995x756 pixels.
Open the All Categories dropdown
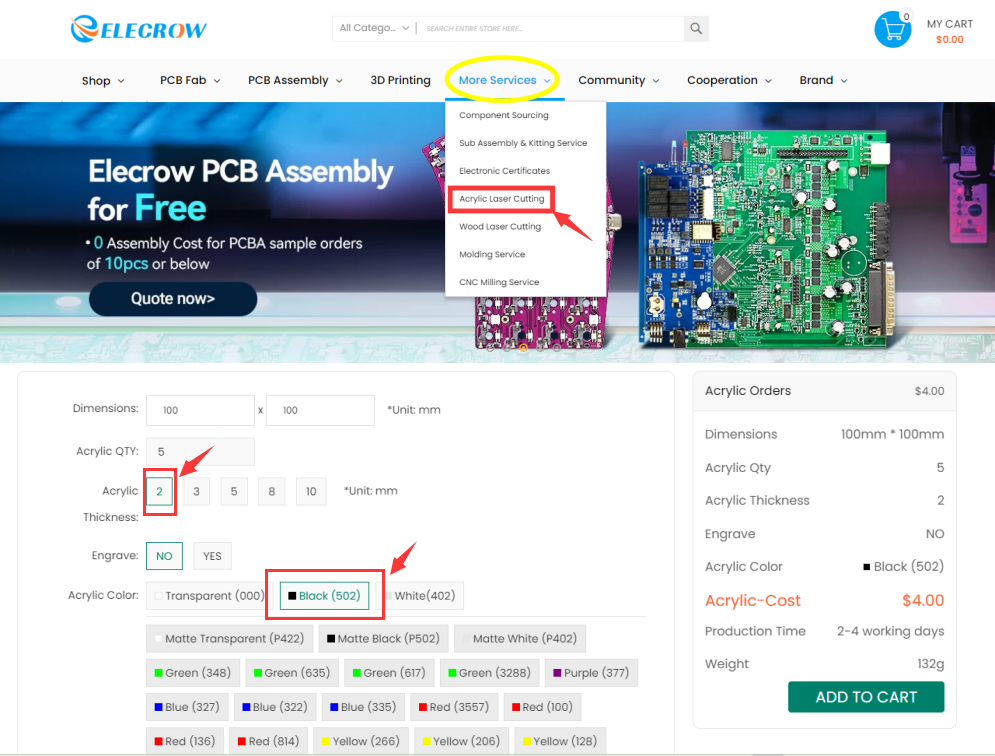click(374, 28)
